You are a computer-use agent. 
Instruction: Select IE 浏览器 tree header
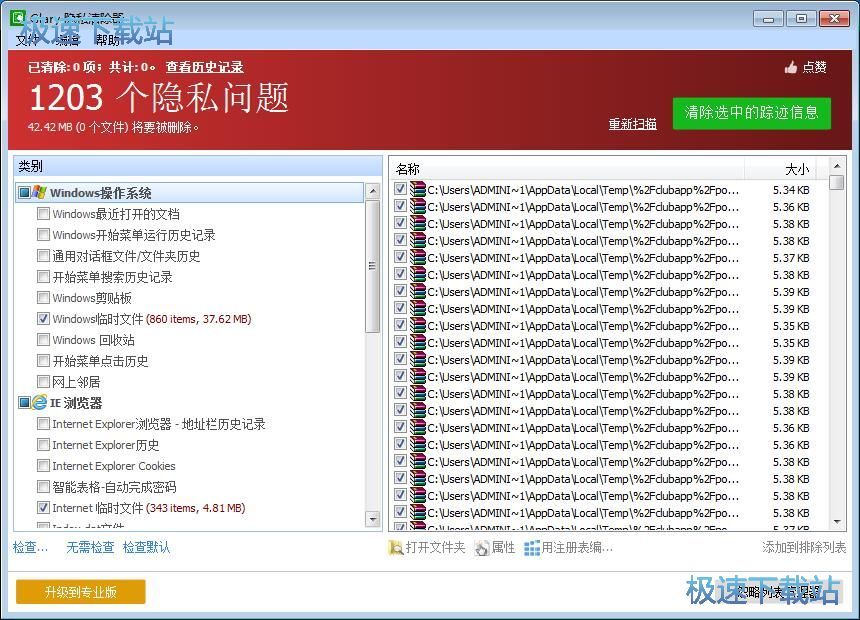click(76, 403)
